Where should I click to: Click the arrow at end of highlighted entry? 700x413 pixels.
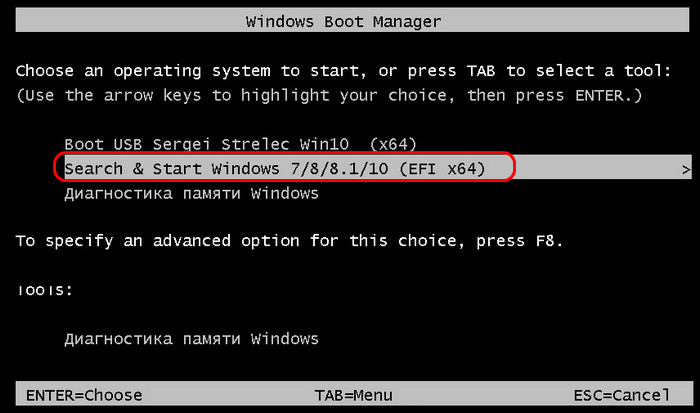(686, 170)
